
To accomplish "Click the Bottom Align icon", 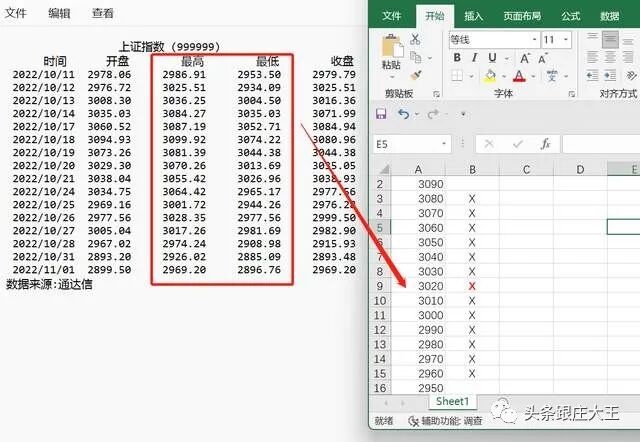I will [629, 40].
